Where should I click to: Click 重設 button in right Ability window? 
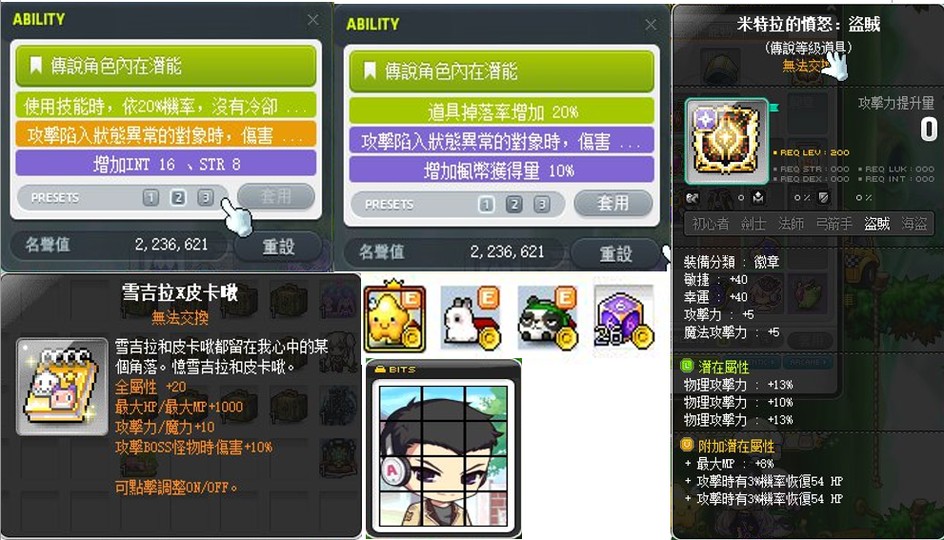(615, 253)
